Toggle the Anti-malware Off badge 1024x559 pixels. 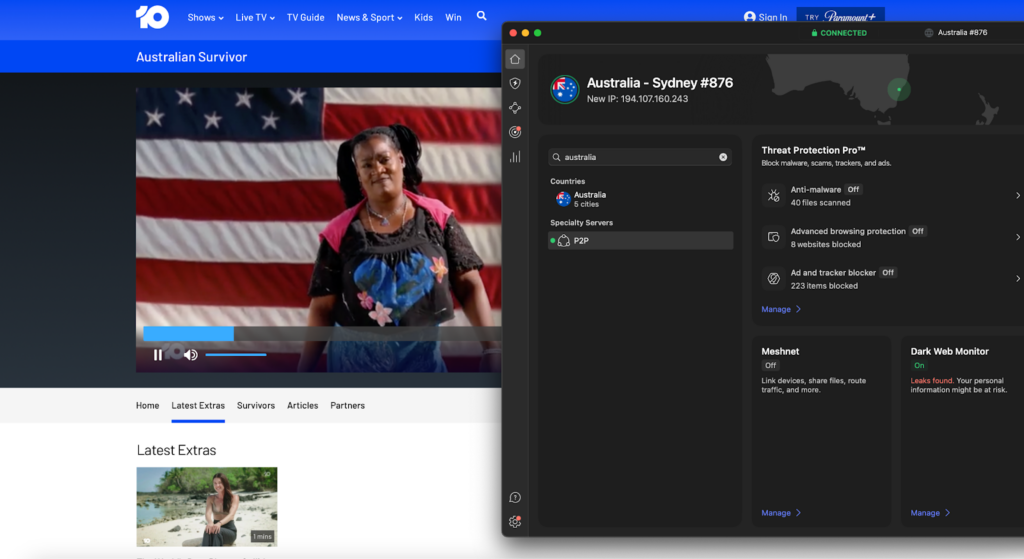click(x=853, y=189)
